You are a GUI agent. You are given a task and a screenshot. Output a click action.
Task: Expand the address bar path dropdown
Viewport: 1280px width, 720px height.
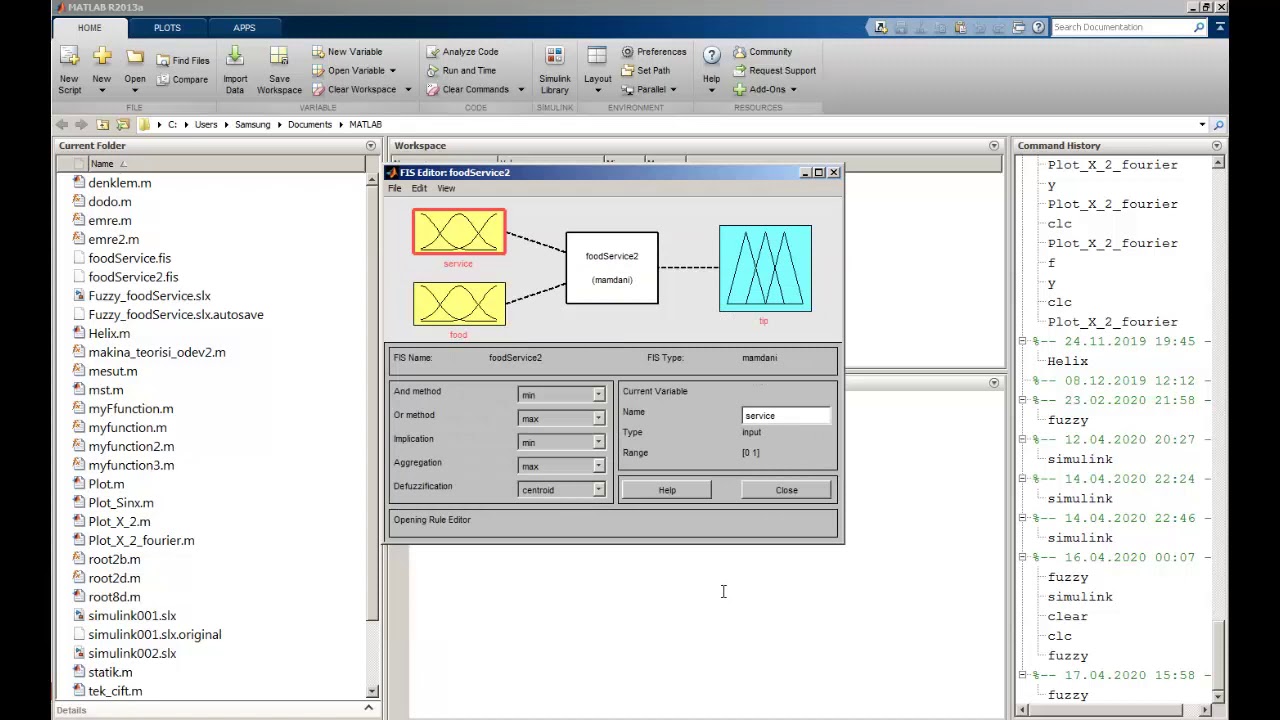coord(1202,125)
